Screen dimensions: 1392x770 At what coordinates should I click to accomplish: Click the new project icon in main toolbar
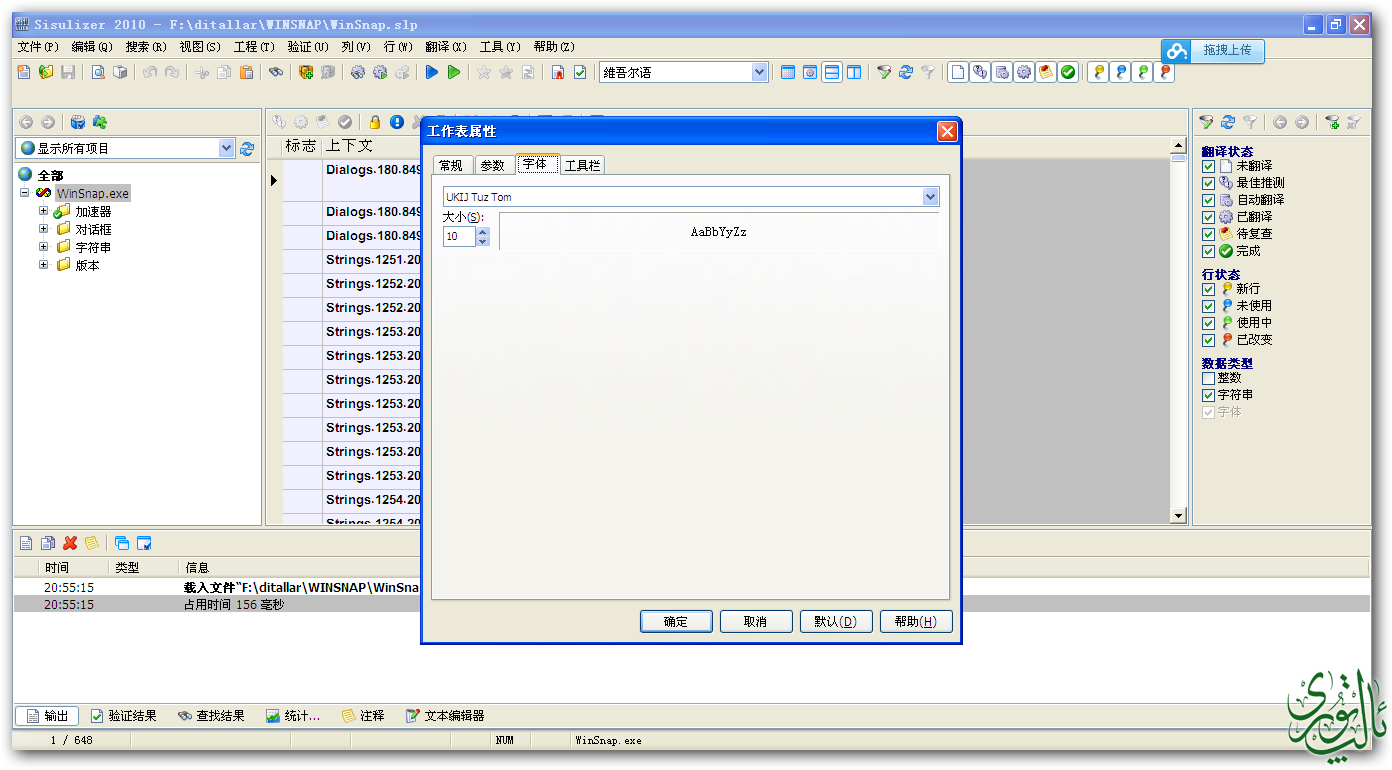point(24,72)
